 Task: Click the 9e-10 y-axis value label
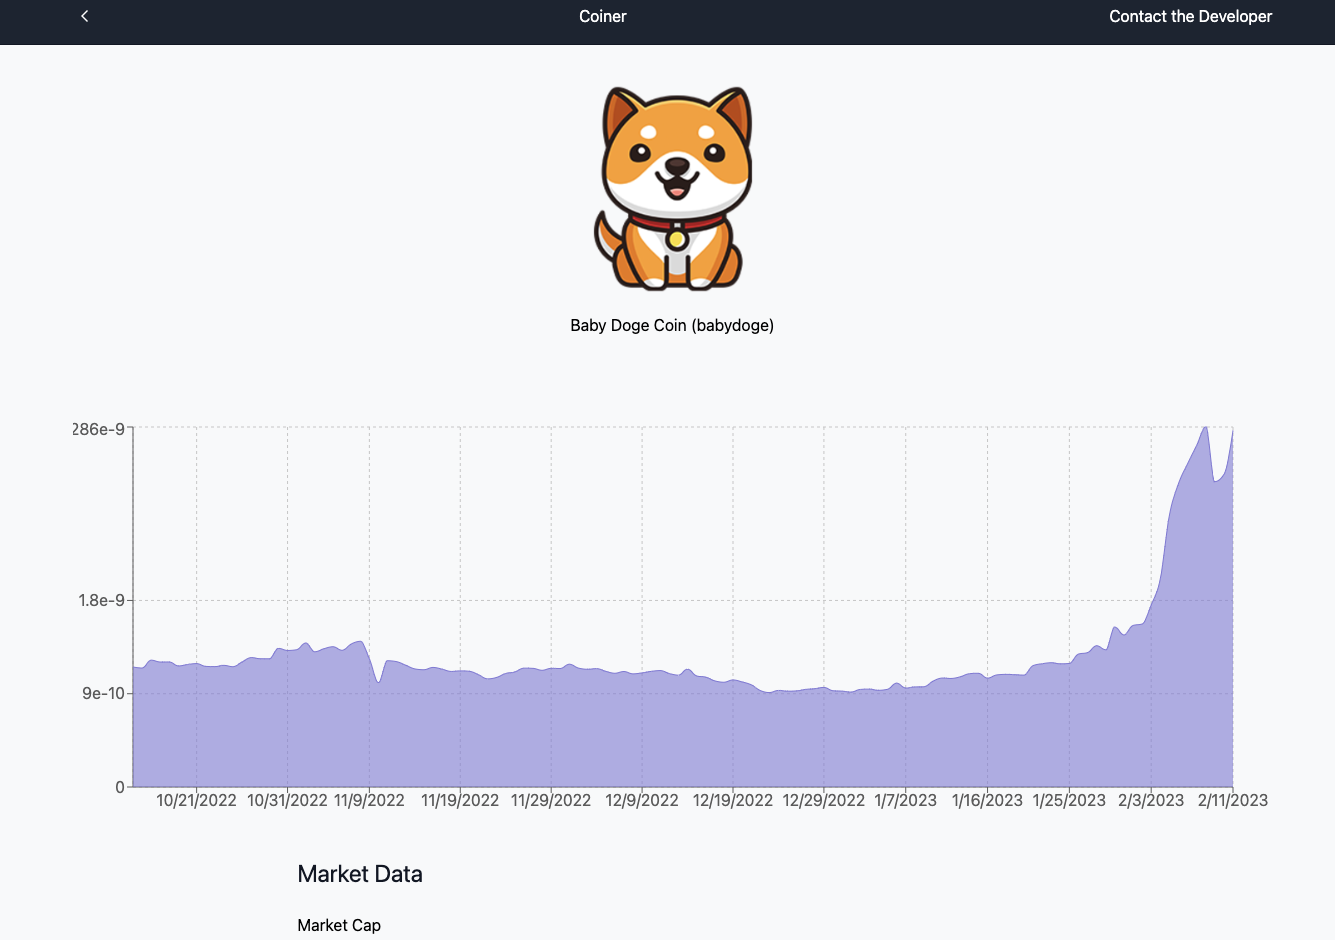103,693
